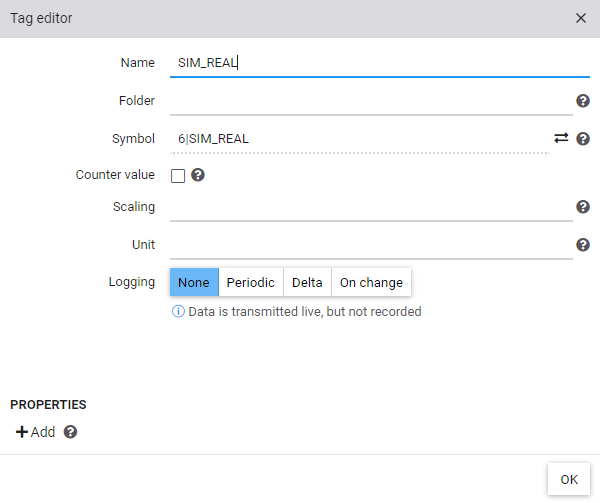Enable the Counter value checkbox
600x503 pixels.
coord(178,176)
